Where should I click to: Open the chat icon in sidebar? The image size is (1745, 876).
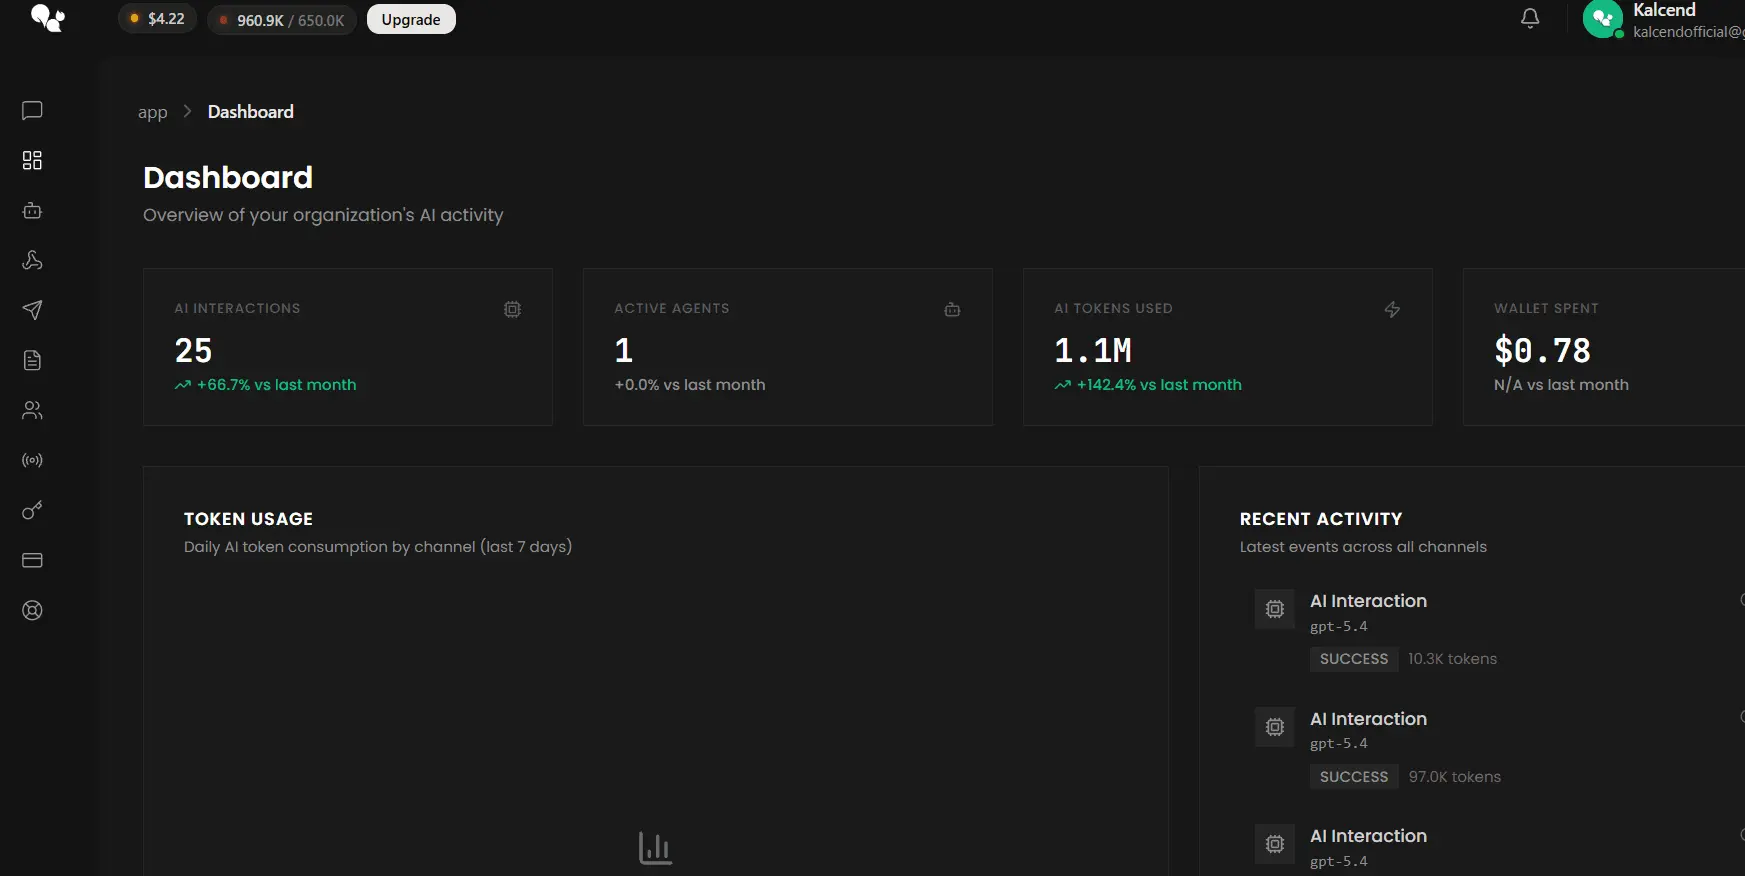(x=32, y=110)
